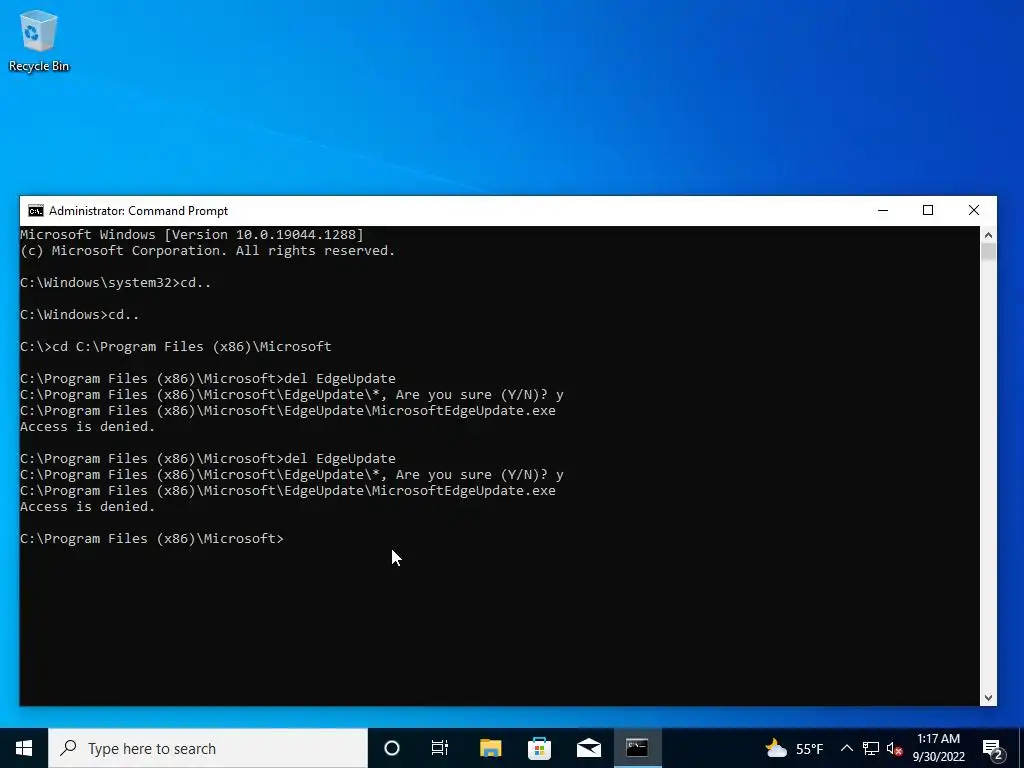Click the second 'Access is denied.' message
The image size is (1024, 768).
coord(88,507)
